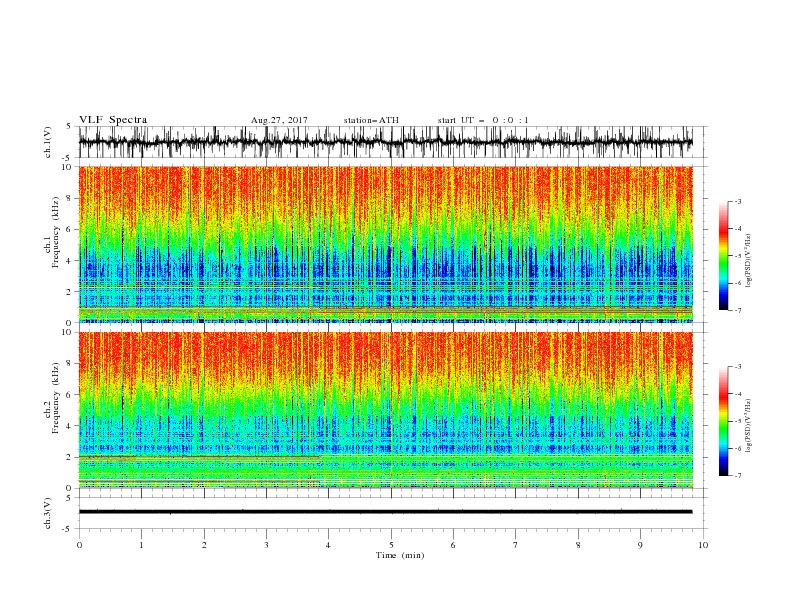This screenshot has height=612, width=792.
Task: Click the "-4" label on ch.2 color bar
Action: click(x=737, y=394)
